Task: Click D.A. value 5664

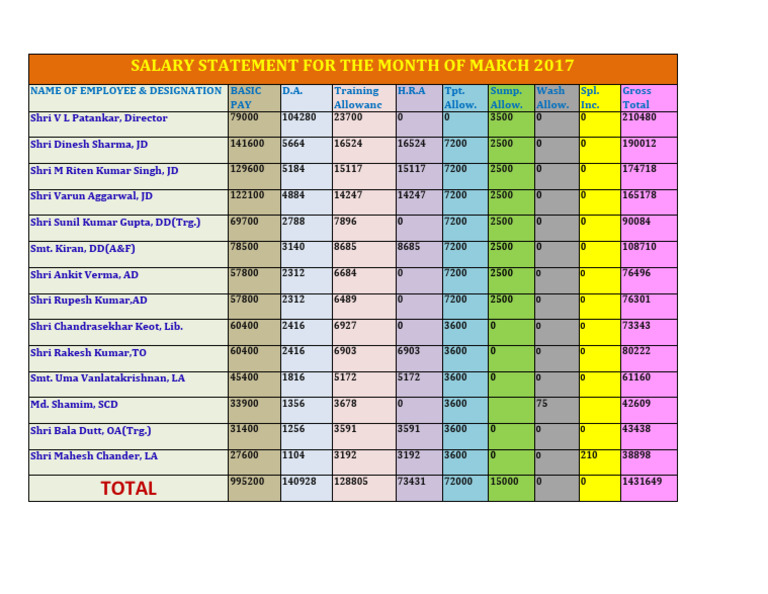Action: click(293, 143)
